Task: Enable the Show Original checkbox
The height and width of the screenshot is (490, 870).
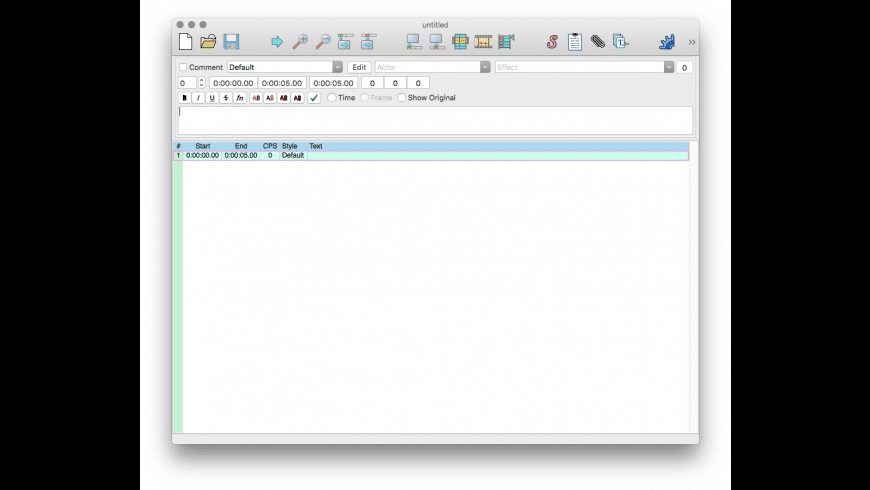Action: pyautogui.click(x=402, y=98)
